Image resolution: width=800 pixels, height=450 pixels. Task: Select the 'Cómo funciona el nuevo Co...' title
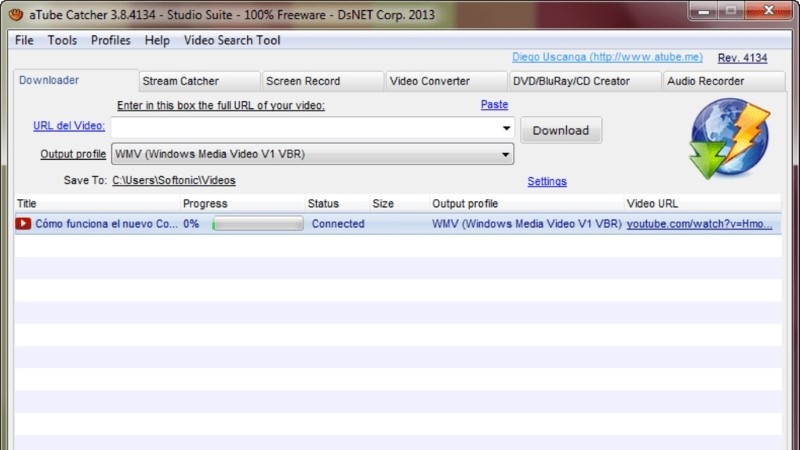(107, 224)
